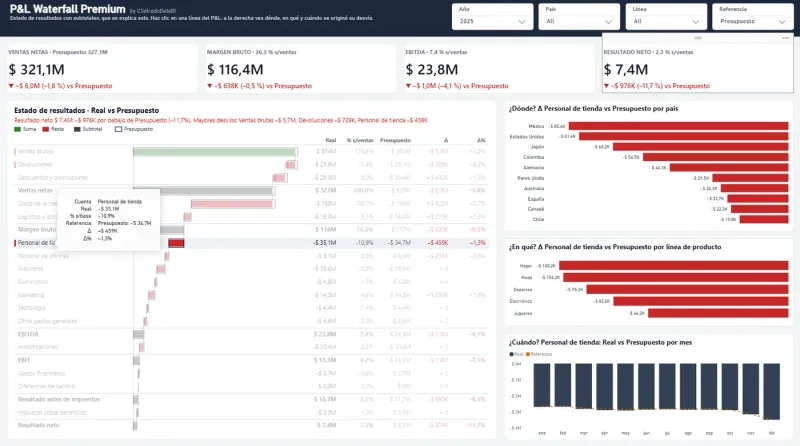
Task: Click the green Suma legend swatch
Action: [x=17, y=129]
